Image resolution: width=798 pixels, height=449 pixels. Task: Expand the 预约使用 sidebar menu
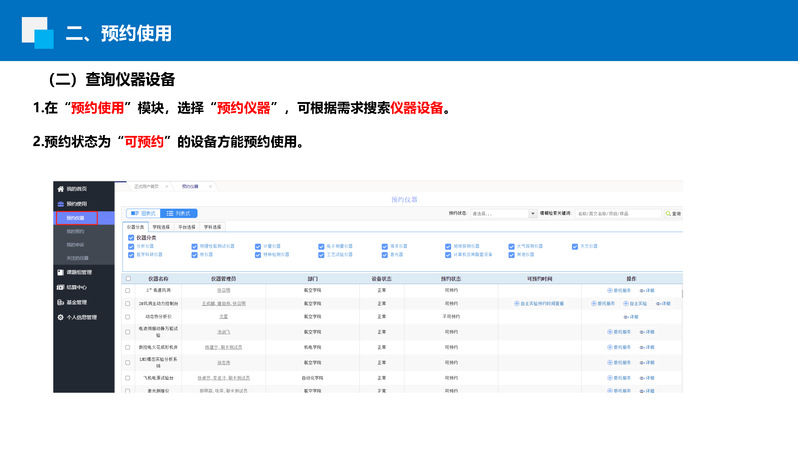78,203
